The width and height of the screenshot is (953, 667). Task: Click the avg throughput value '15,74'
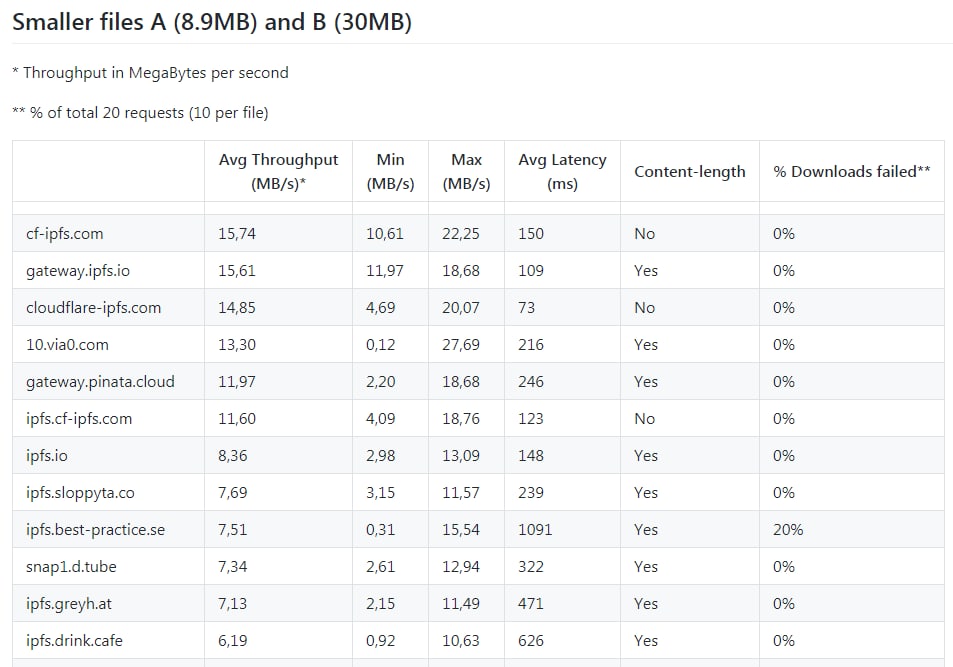pos(237,234)
